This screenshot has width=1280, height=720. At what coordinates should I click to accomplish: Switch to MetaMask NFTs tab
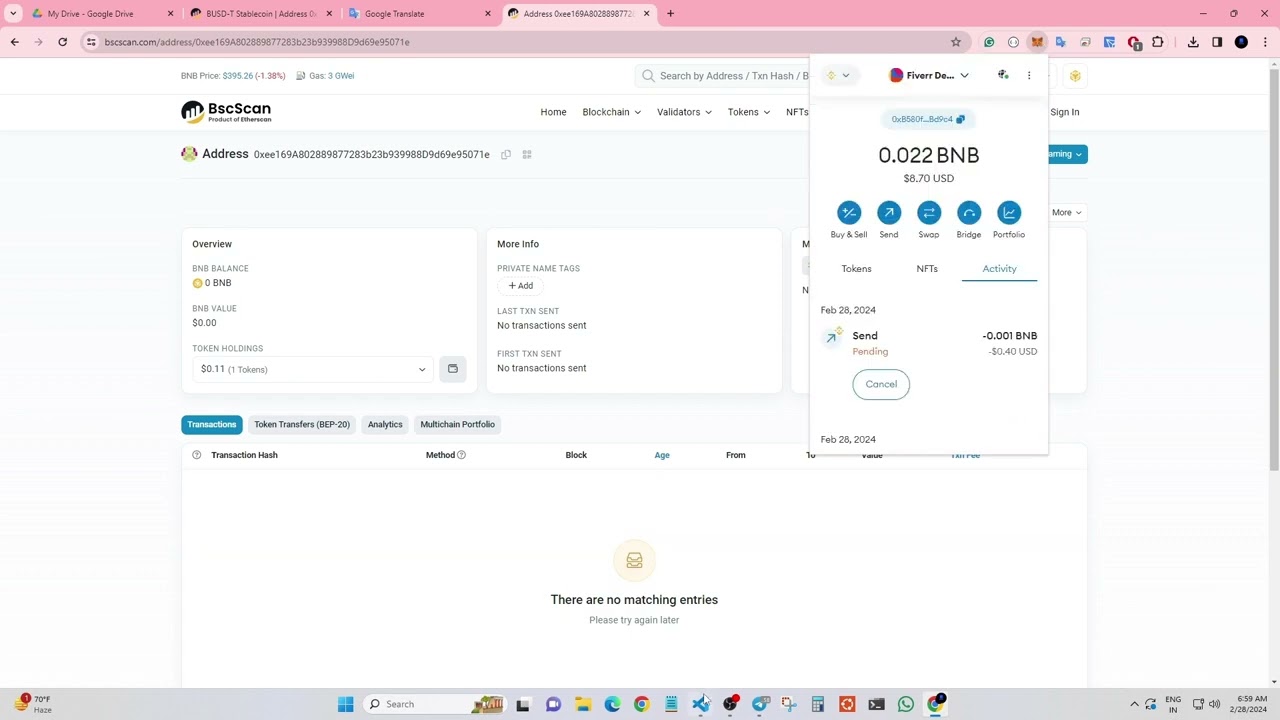coord(927,269)
